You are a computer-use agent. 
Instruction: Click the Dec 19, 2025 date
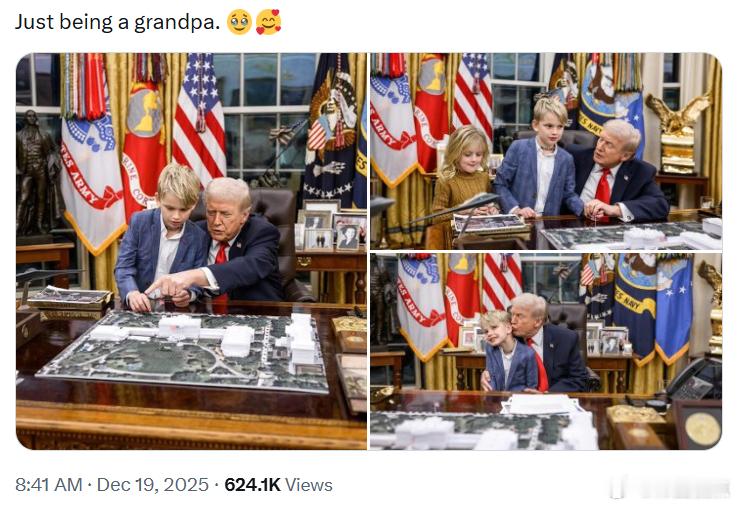(152, 484)
